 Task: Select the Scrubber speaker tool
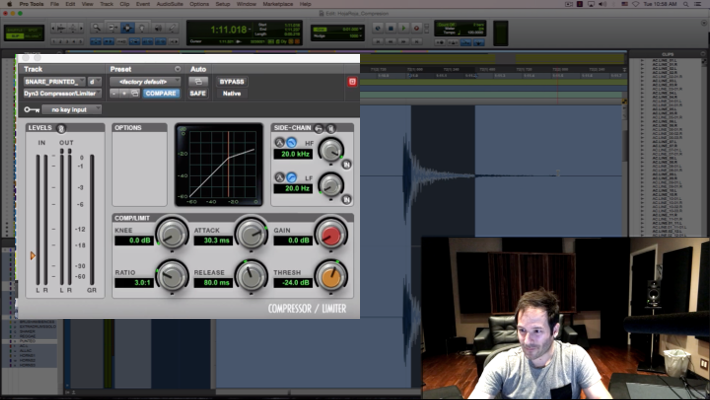click(x=158, y=28)
